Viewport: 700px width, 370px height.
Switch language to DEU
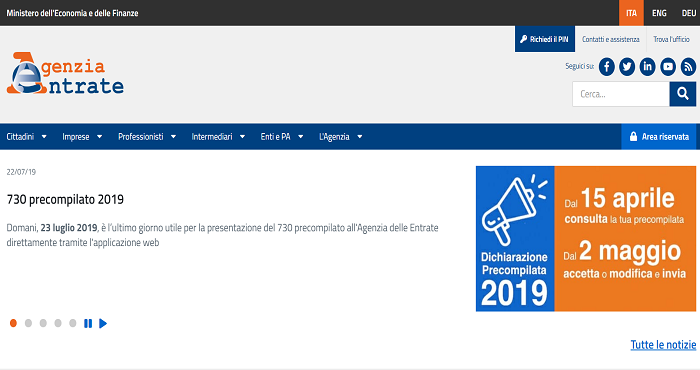coord(688,13)
